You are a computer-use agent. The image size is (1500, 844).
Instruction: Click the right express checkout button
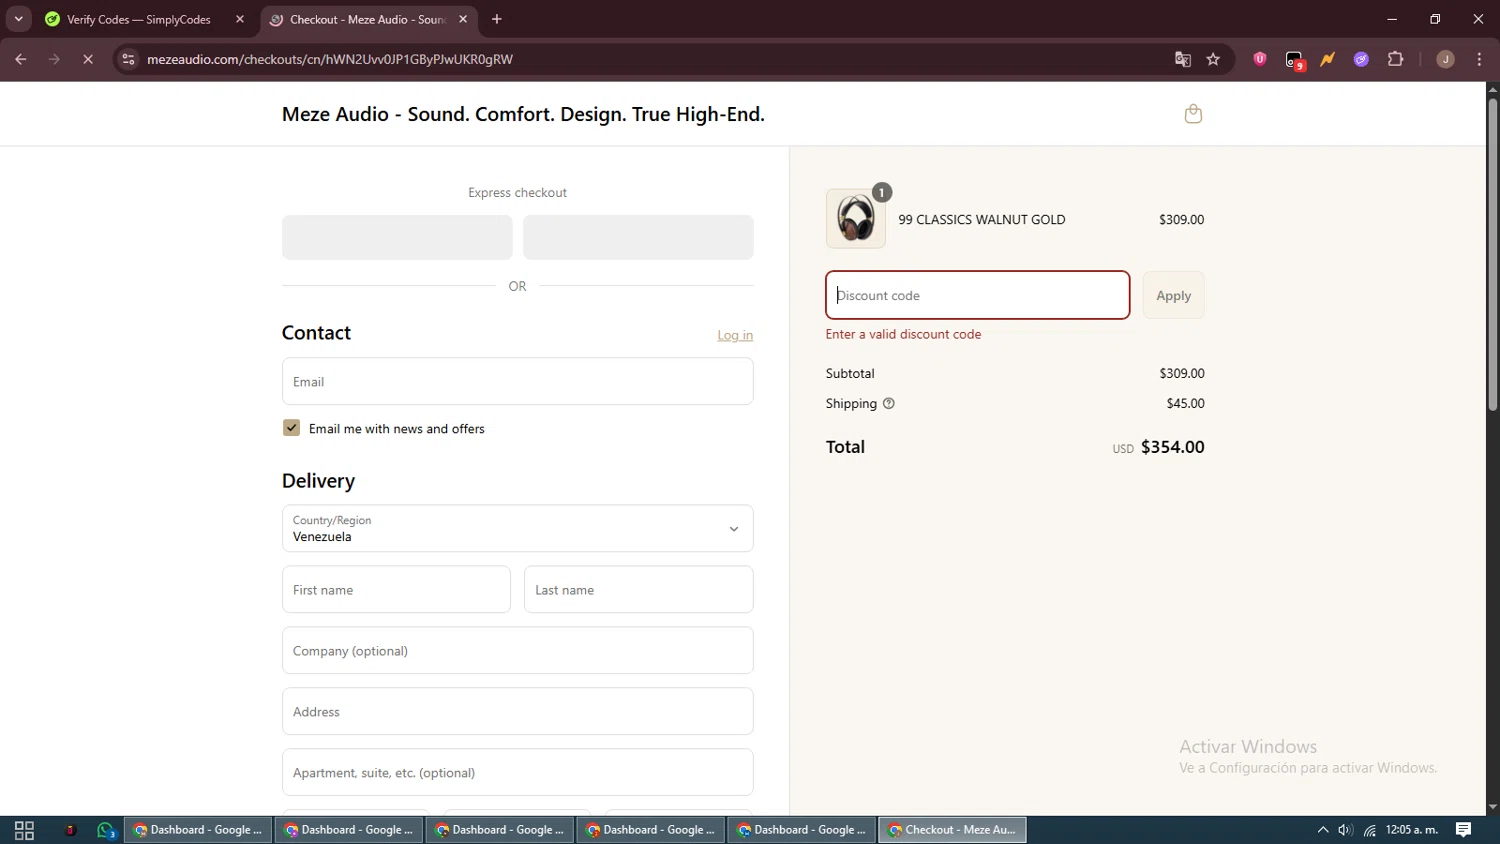point(638,237)
